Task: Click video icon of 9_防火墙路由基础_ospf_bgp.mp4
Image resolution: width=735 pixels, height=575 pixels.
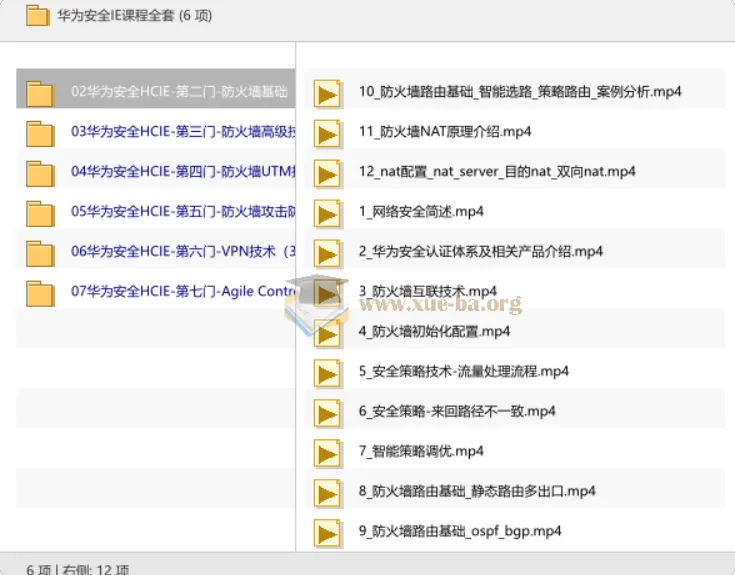Action: point(327,534)
